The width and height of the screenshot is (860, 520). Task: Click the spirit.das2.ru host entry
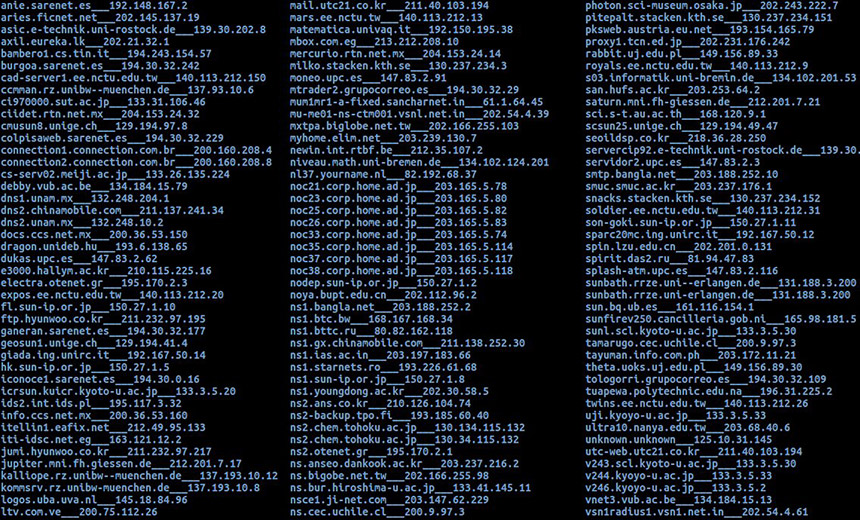670,259
